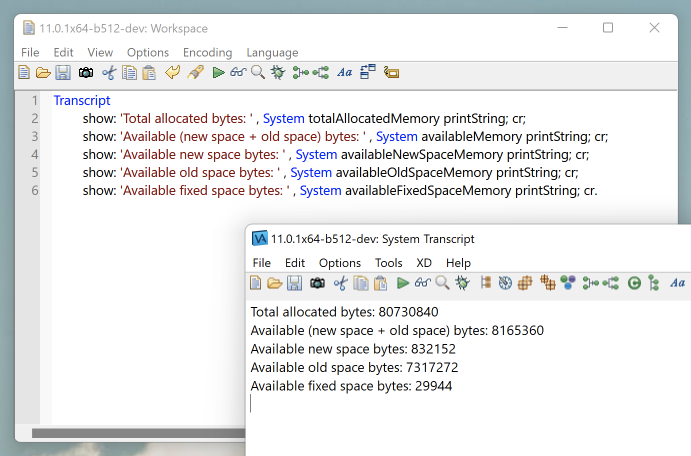Image resolution: width=691 pixels, height=456 pixels.
Task: Click camera snapshot icon in Workspace toolbar
Action: pos(85,72)
